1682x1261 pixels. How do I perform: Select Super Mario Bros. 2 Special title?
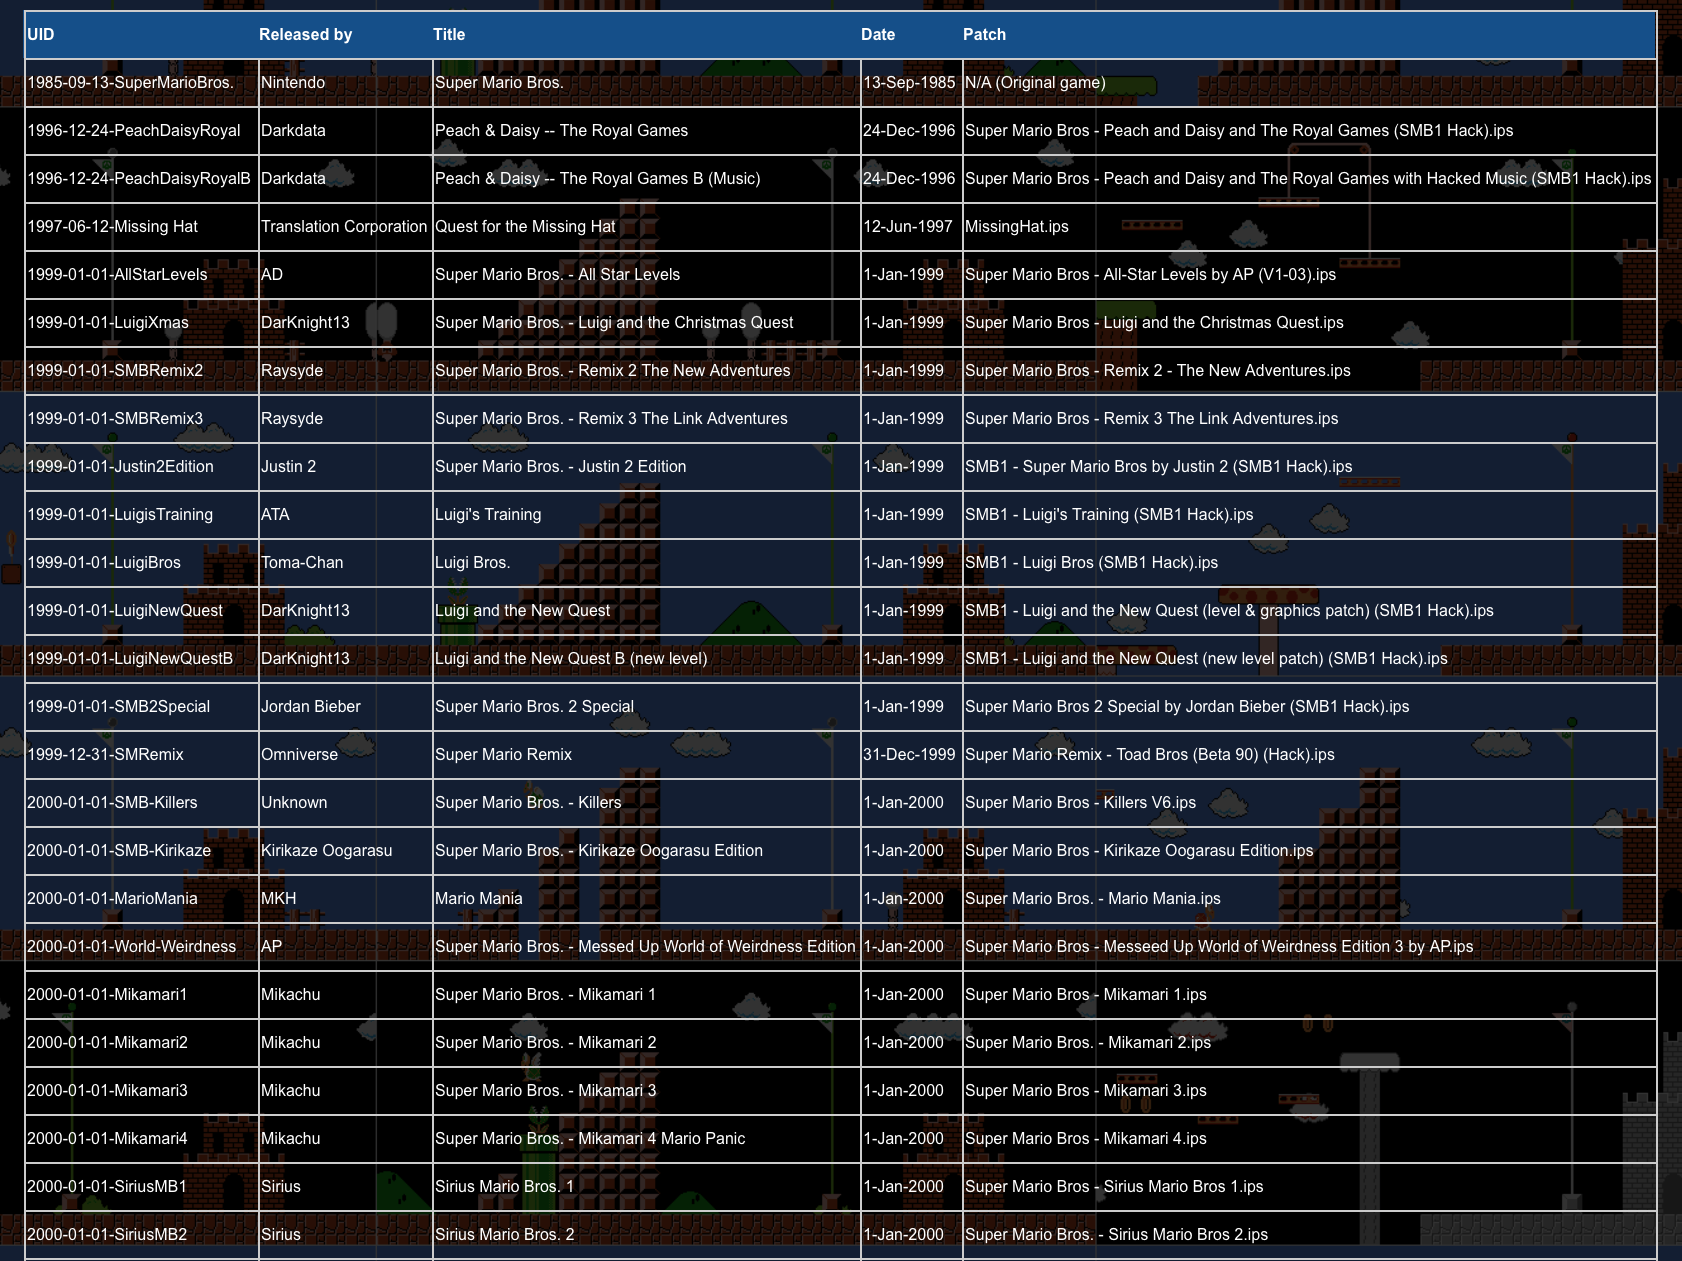(646, 707)
